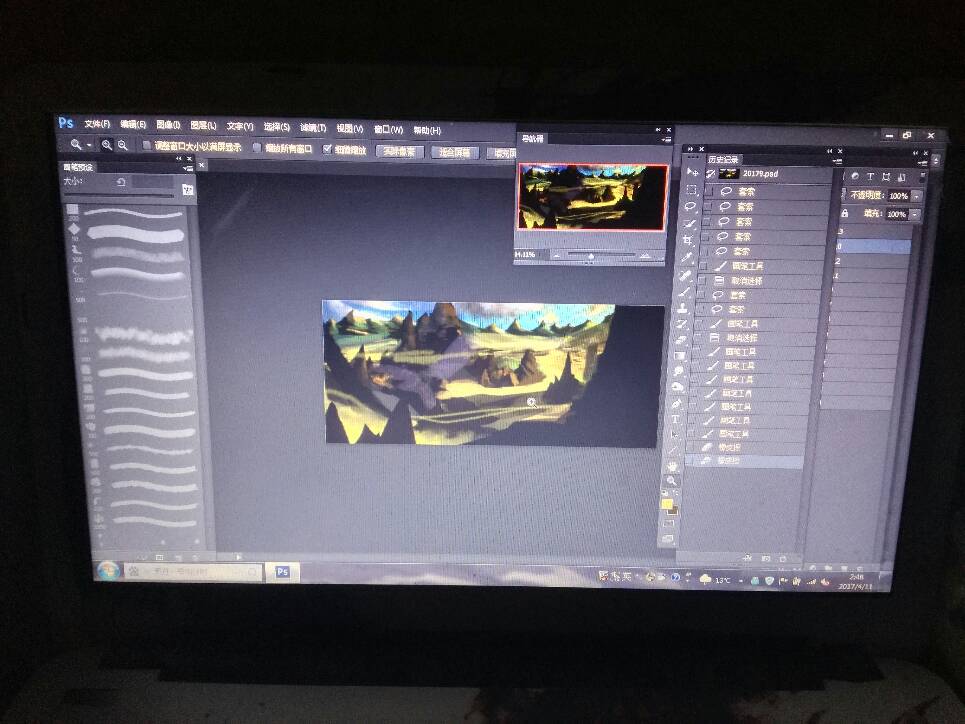Enable 缩放所有窗口 checkbox
This screenshot has height=724, width=965.
coord(257,148)
